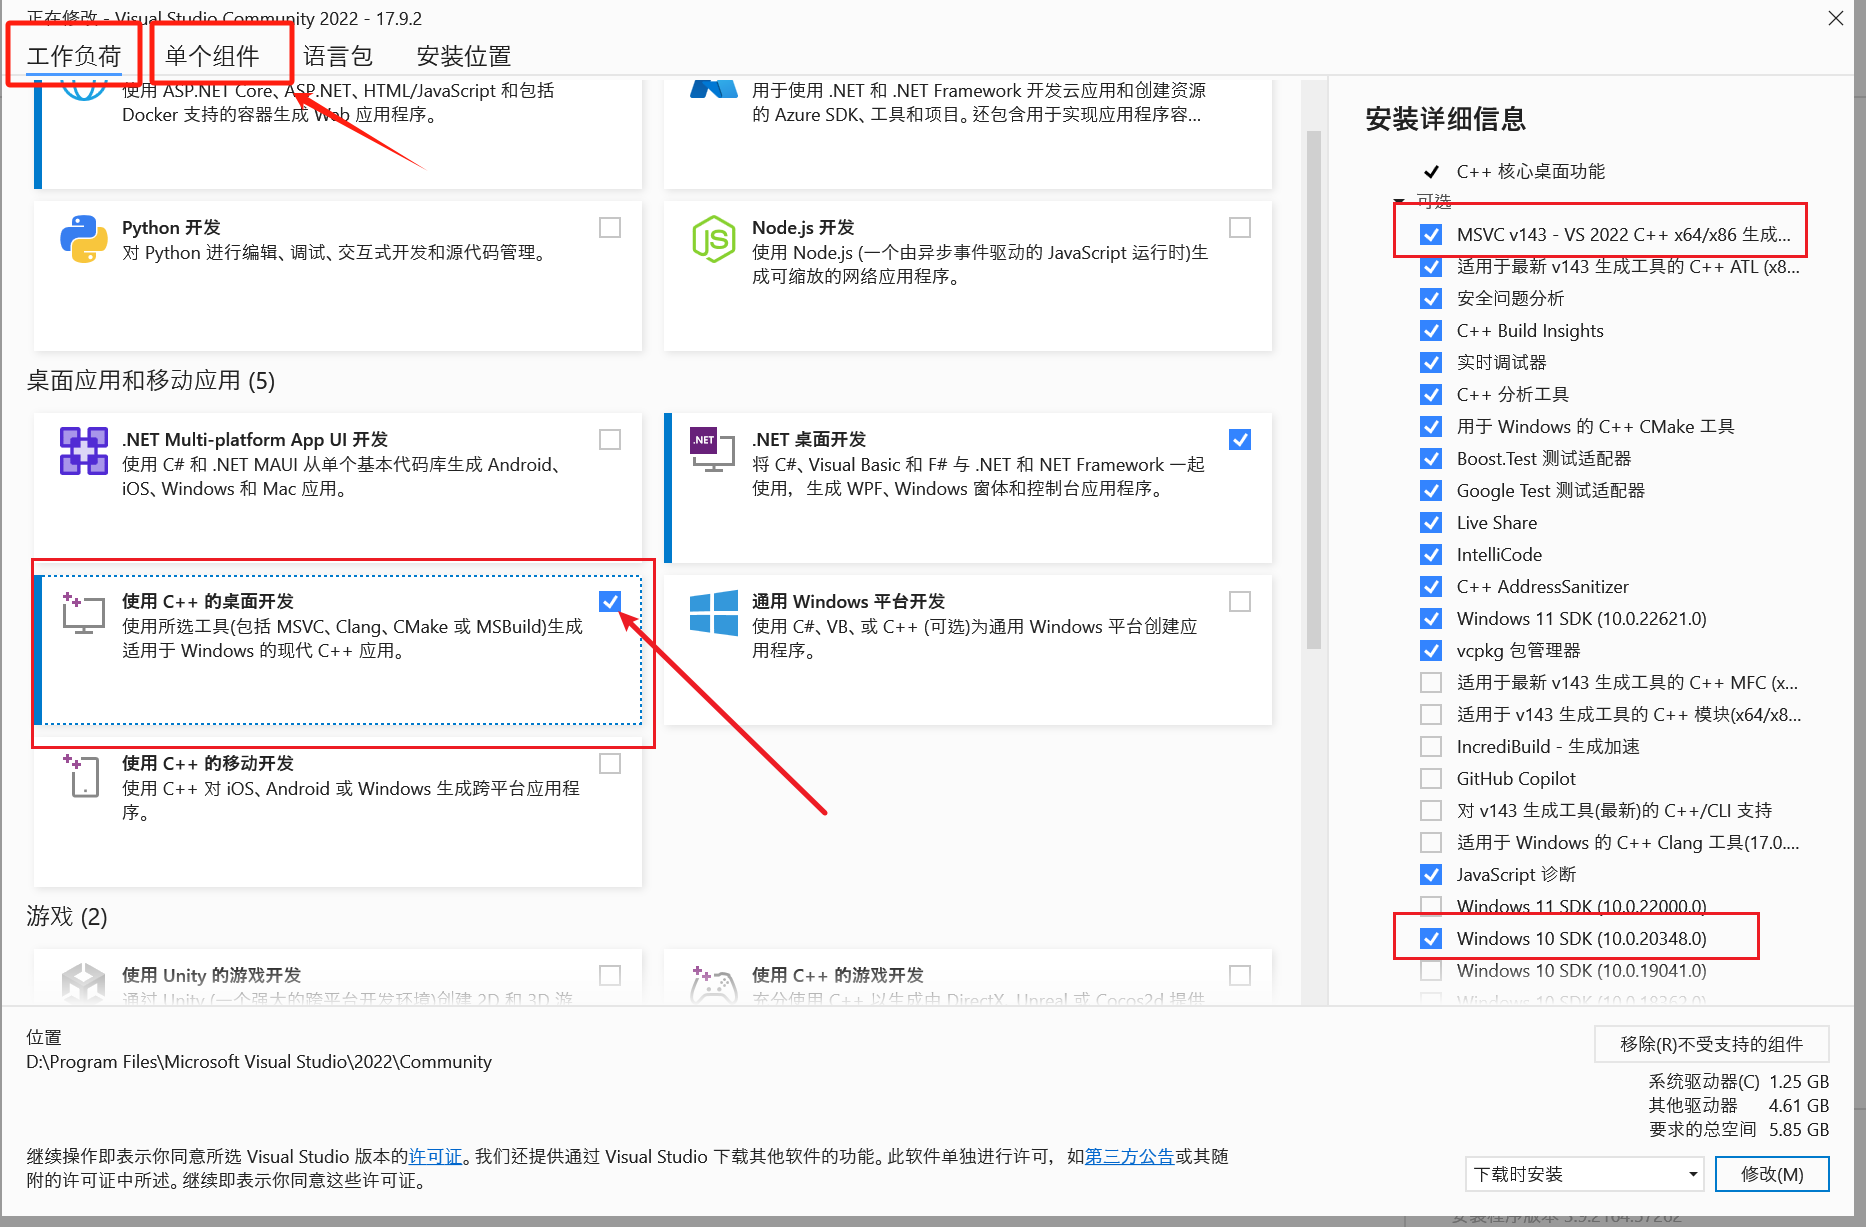Image resolution: width=1866 pixels, height=1227 pixels.
Task: Click the Node.js development logo icon
Action: click(714, 239)
